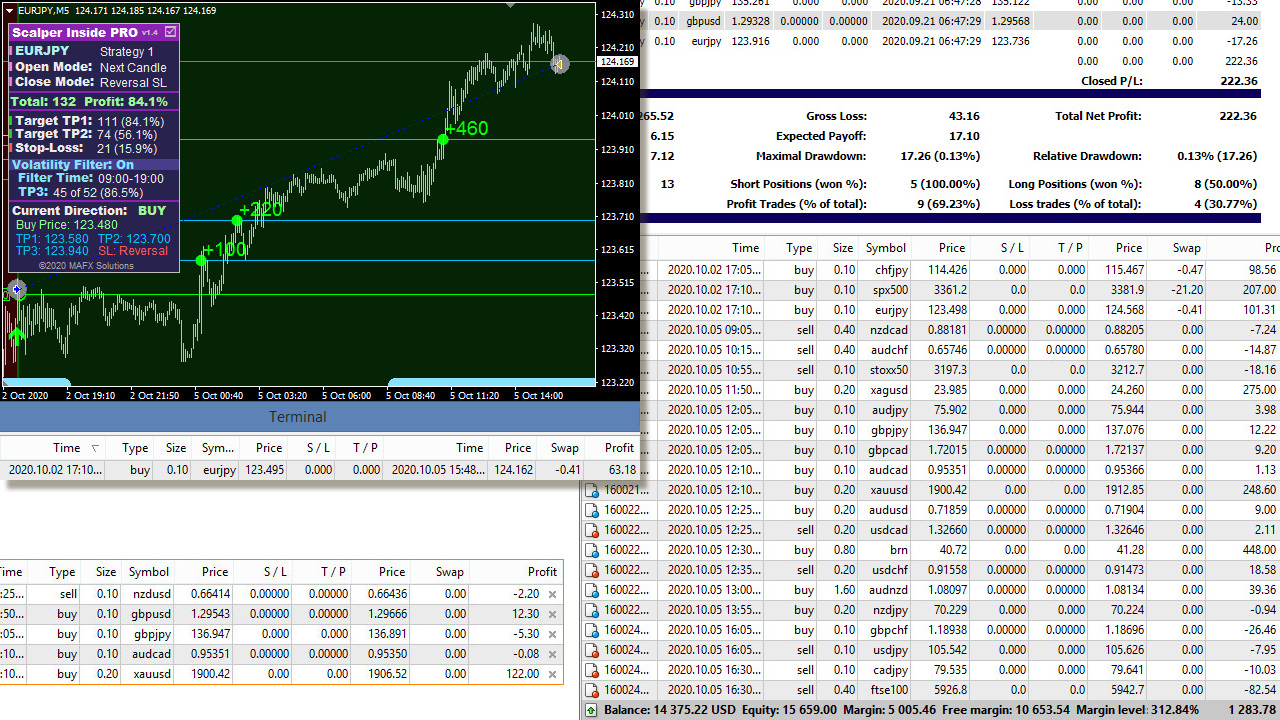
Task: Click the Strategy 1 label in the panel
Action: point(127,52)
